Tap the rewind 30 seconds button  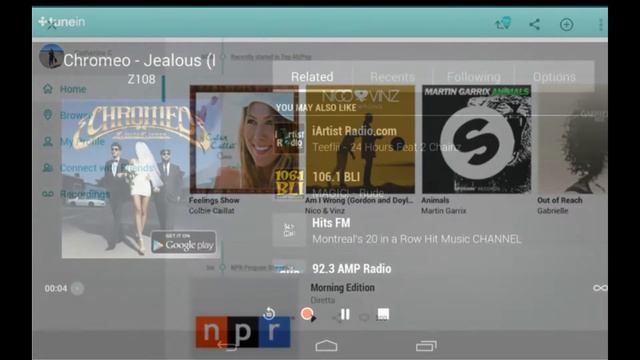pos(269,313)
